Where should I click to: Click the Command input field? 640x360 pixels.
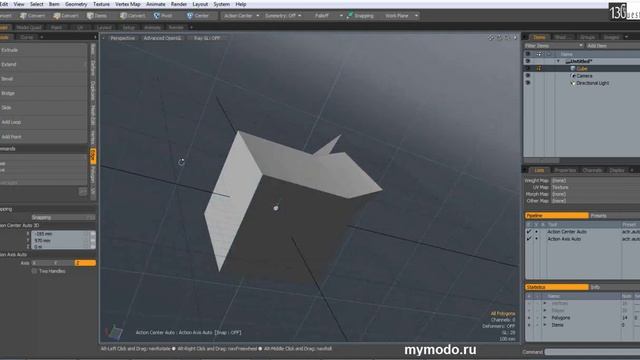[x=592, y=352]
